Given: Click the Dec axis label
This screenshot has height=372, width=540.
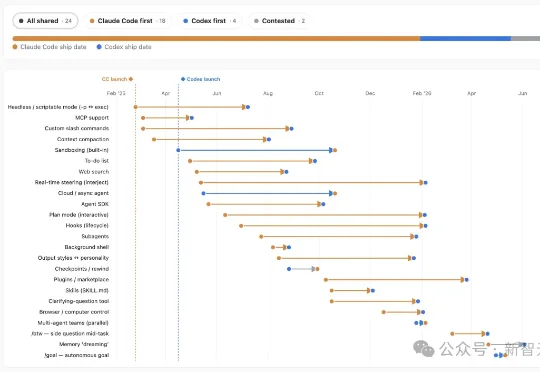Looking at the screenshot, I should [x=370, y=93].
